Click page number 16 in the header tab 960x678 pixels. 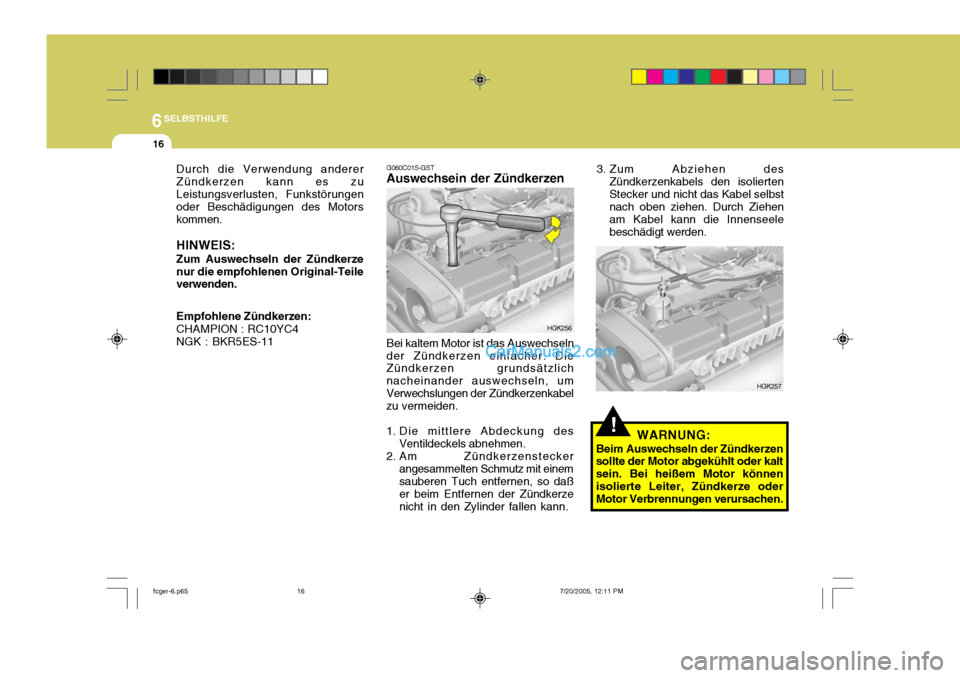click(x=159, y=144)
